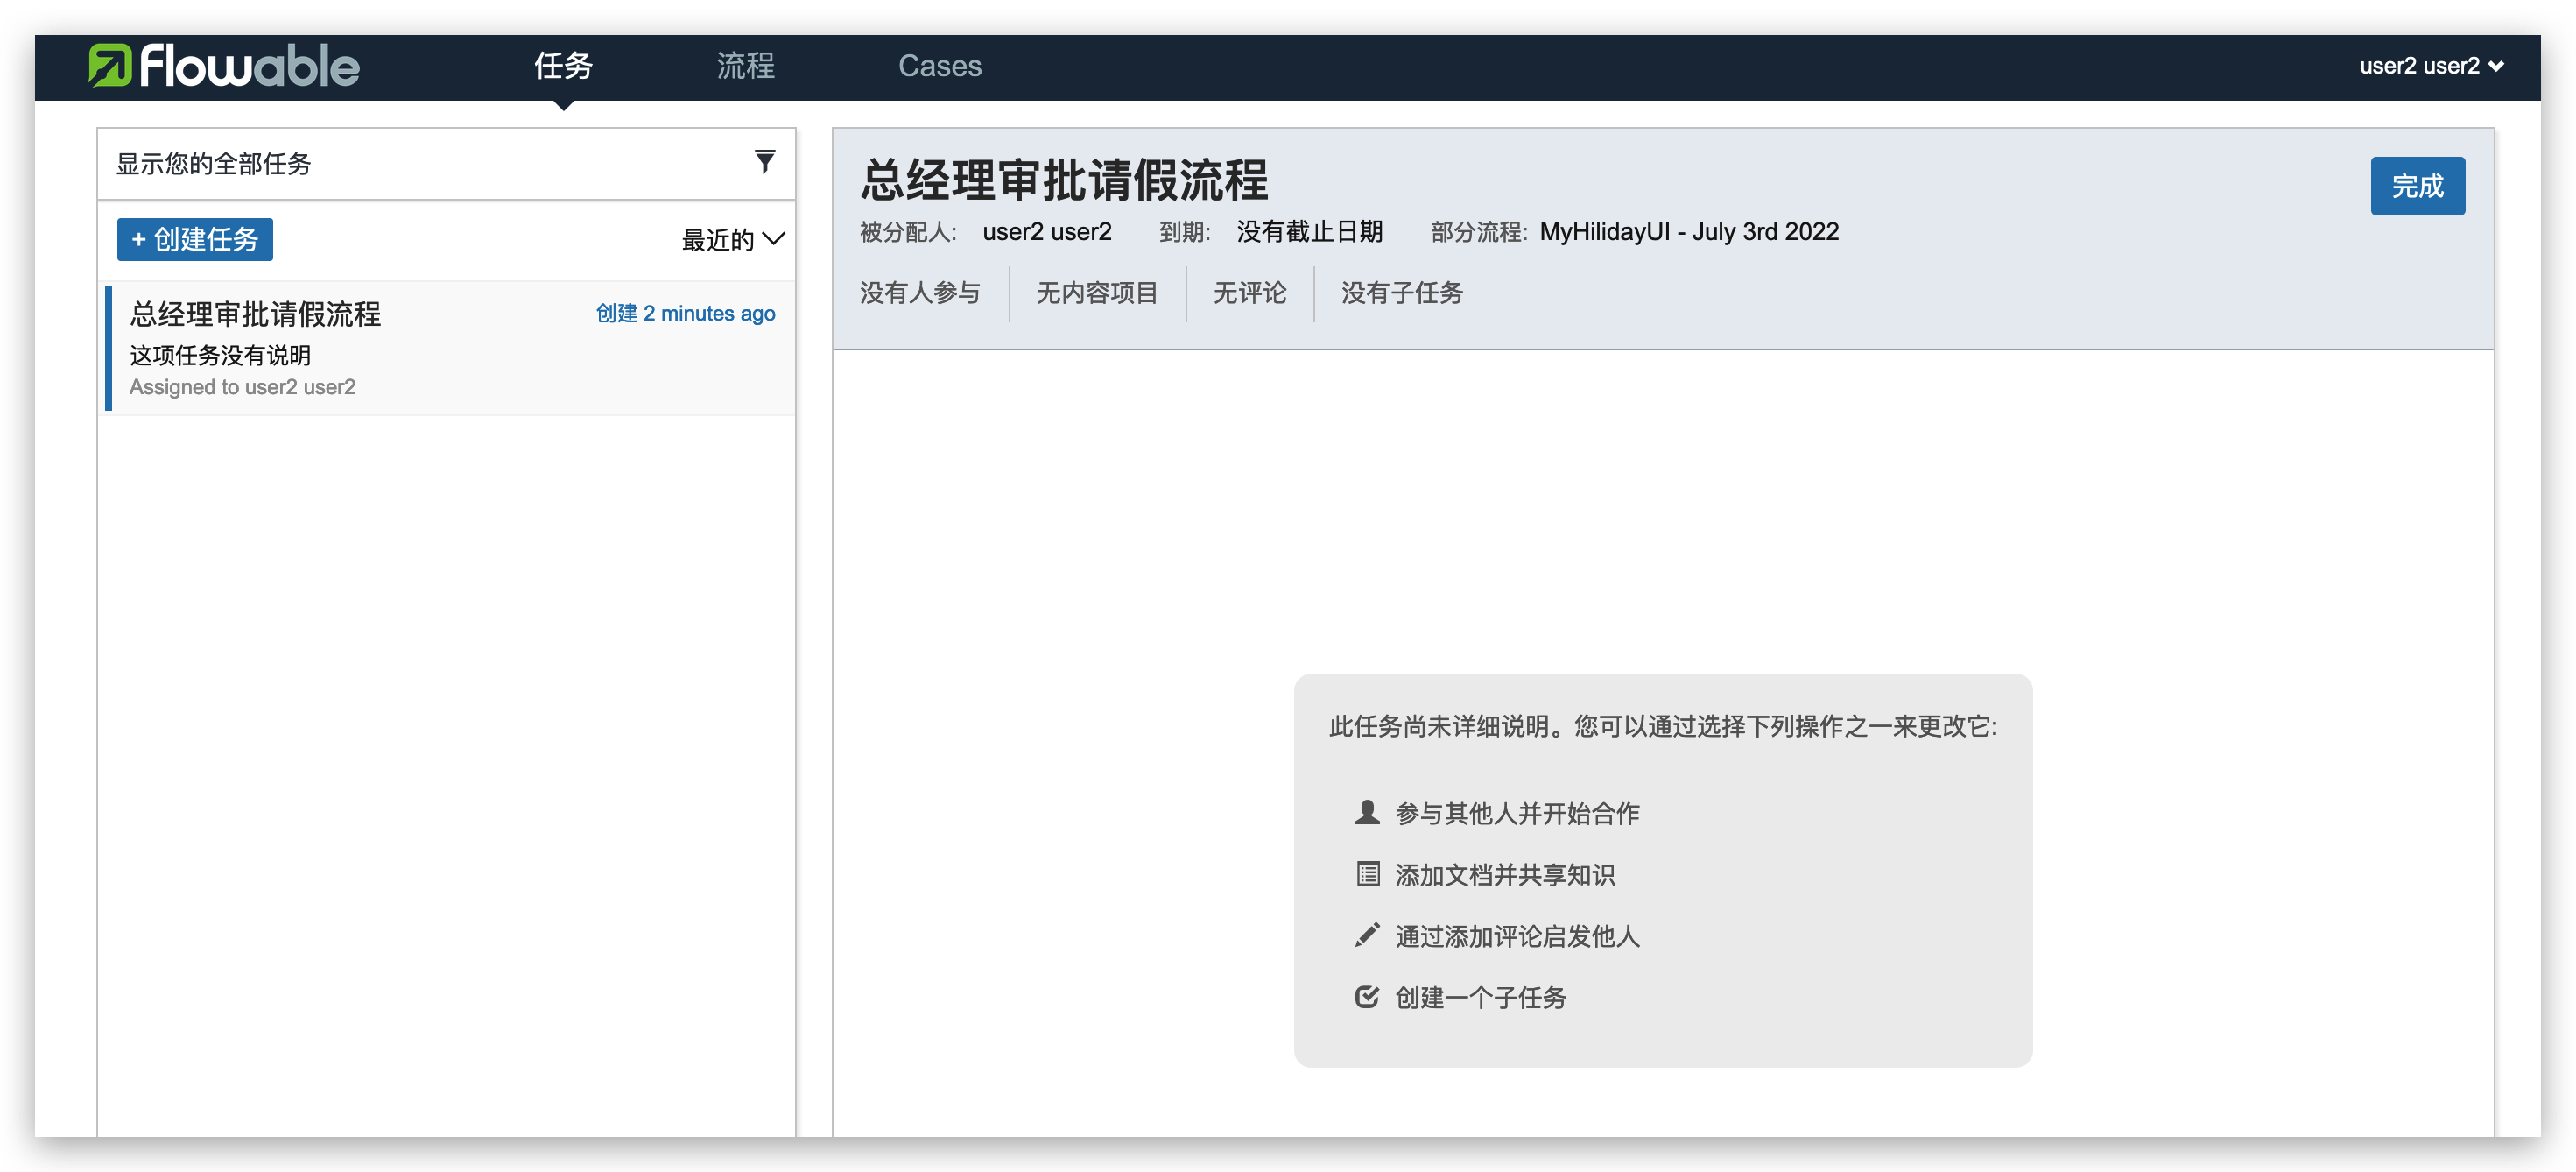Switch to the 流程 tab
The image size is (2576, 1172).
click(745, 66)
